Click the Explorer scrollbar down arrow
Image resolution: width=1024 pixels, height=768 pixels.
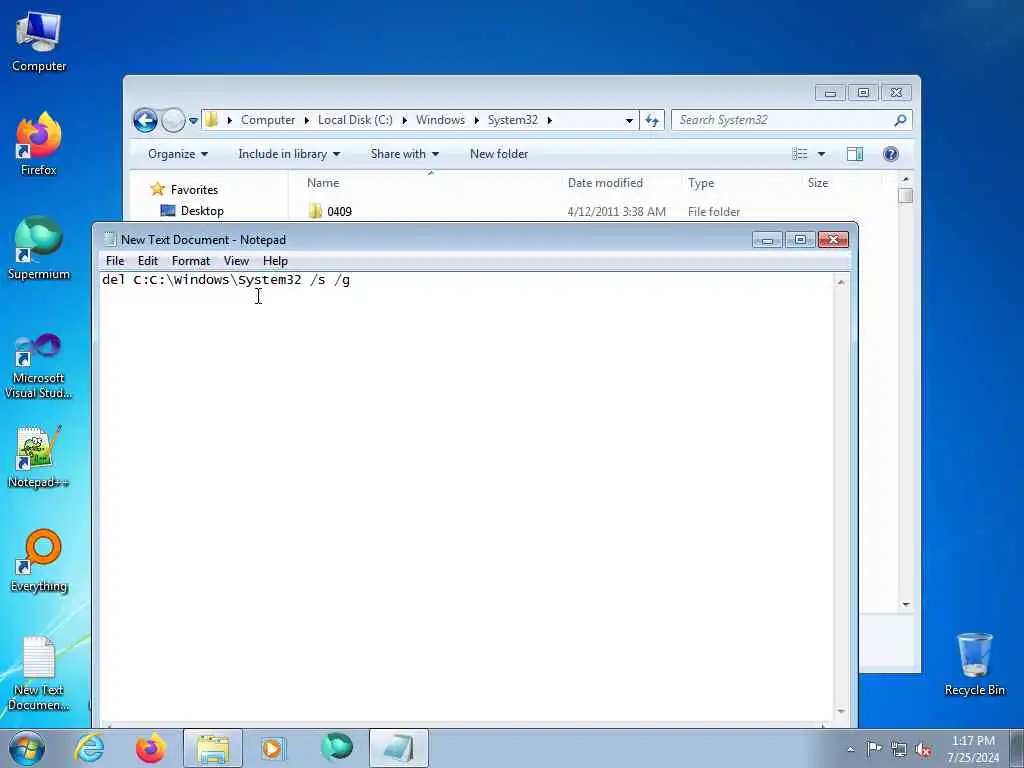pyautogui.click(x=905, y=605)
